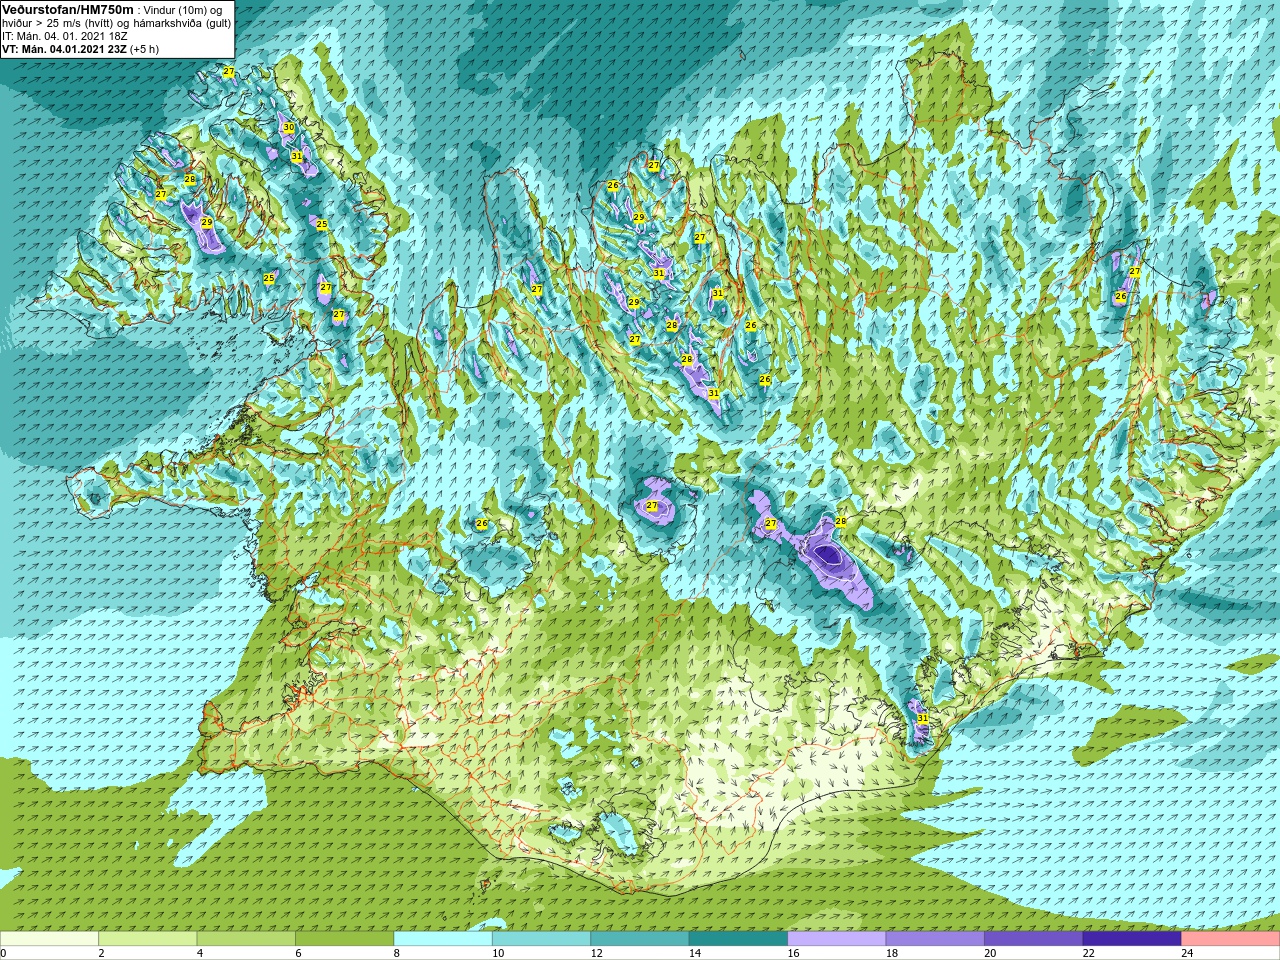Click the 'VT: Mán. 04.01.2021 23Z (+5 h)' line
The width and height of the screenshot is (1280, 960).
pos(80,49)
